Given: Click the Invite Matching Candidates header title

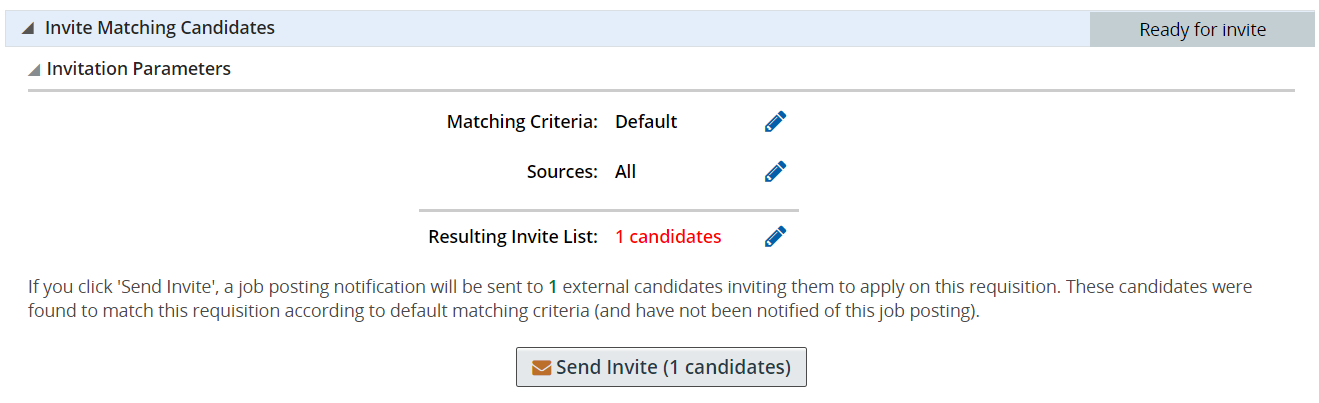Looking at the screenshot, I should [x=160, y=28].
